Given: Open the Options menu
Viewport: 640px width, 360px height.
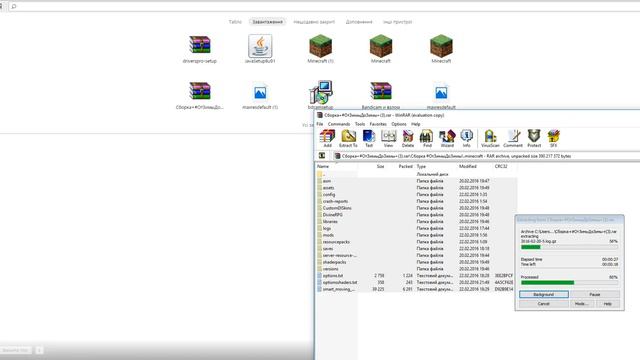Looking at the screenshot, I should coord(399,124).
